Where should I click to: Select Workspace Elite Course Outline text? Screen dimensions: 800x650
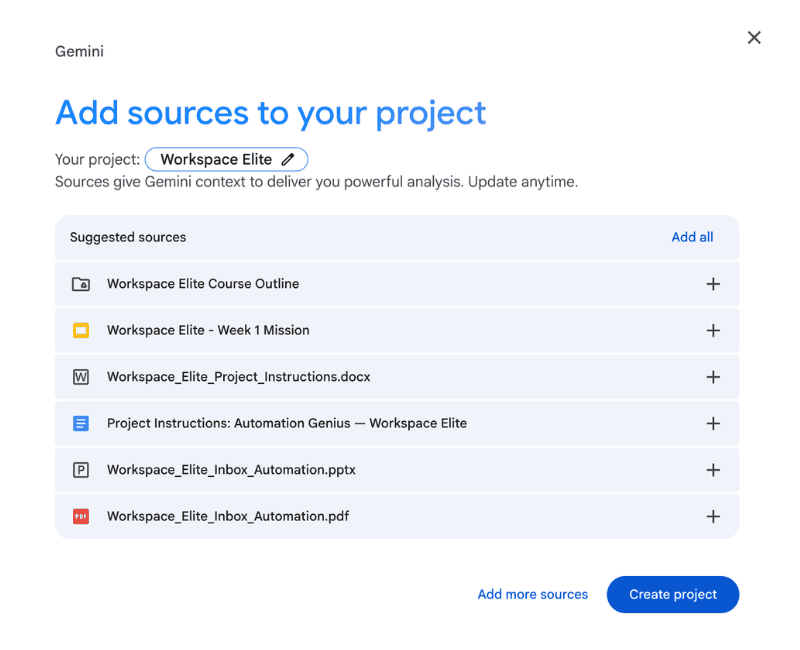coord(203,284)
